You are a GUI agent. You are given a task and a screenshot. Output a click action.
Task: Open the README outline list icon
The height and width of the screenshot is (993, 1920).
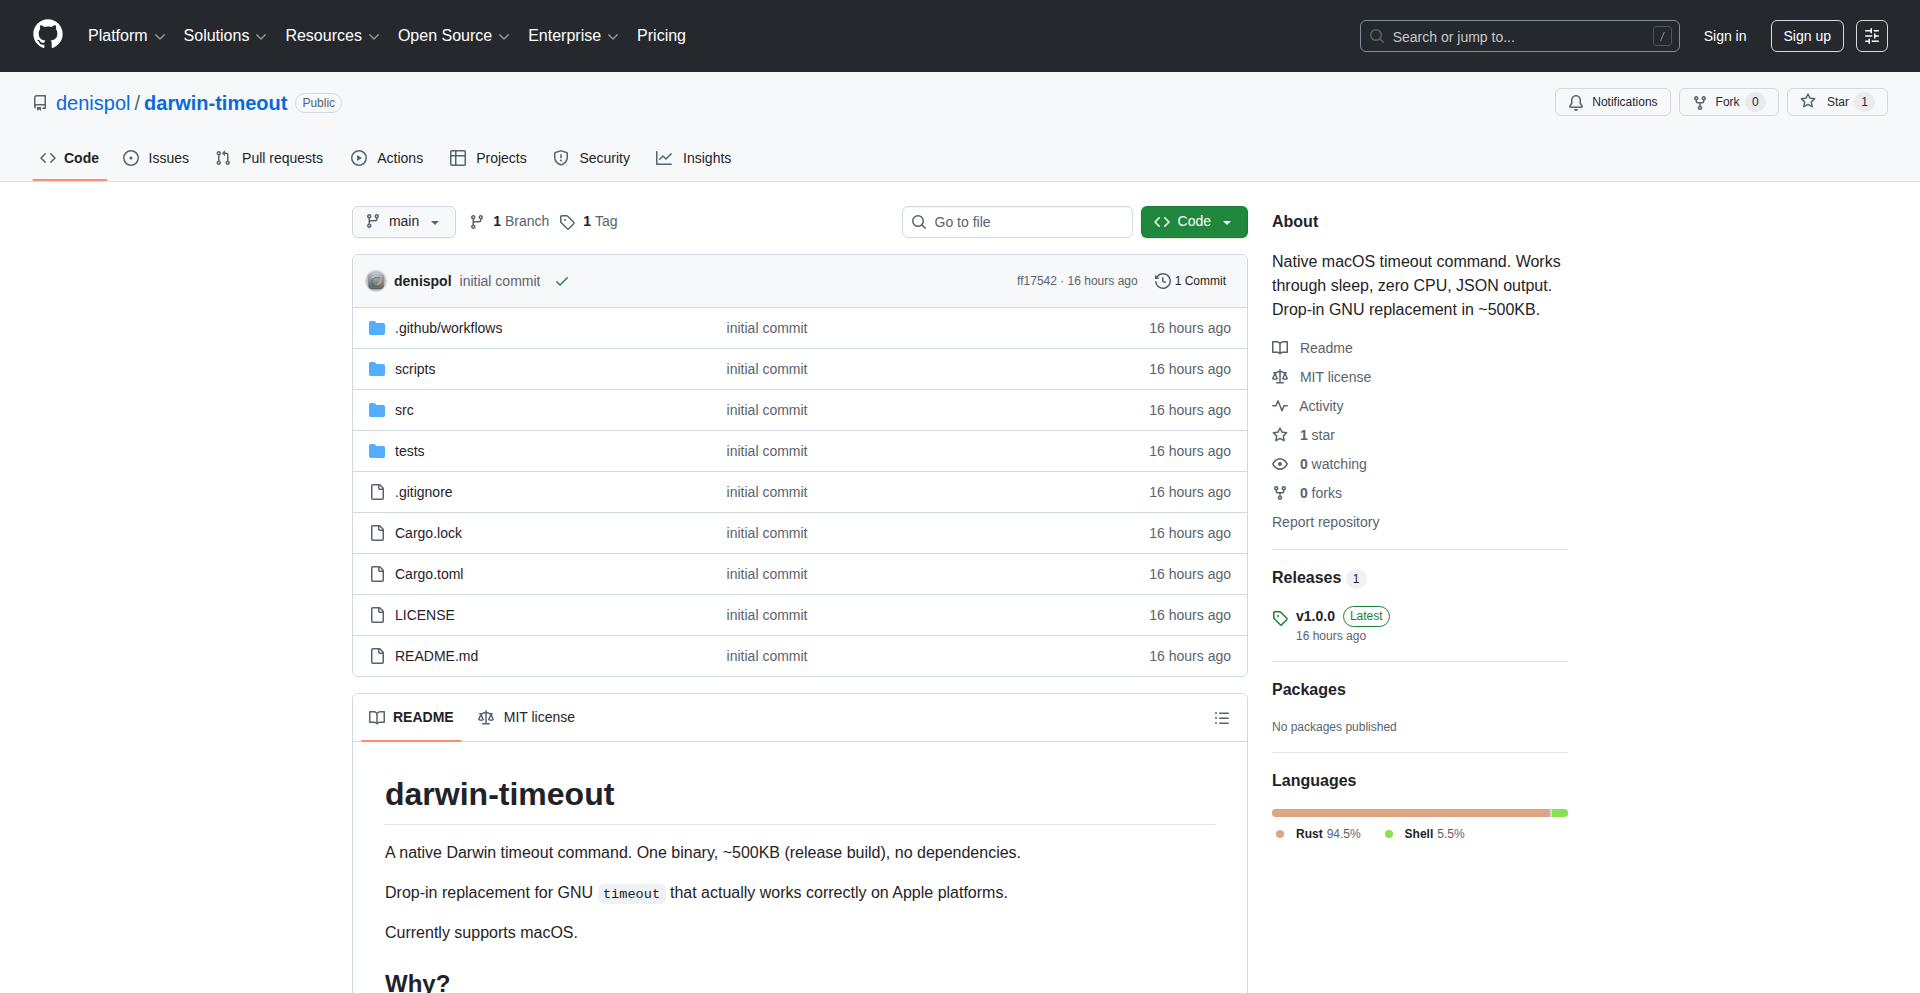coord(1221,718)
